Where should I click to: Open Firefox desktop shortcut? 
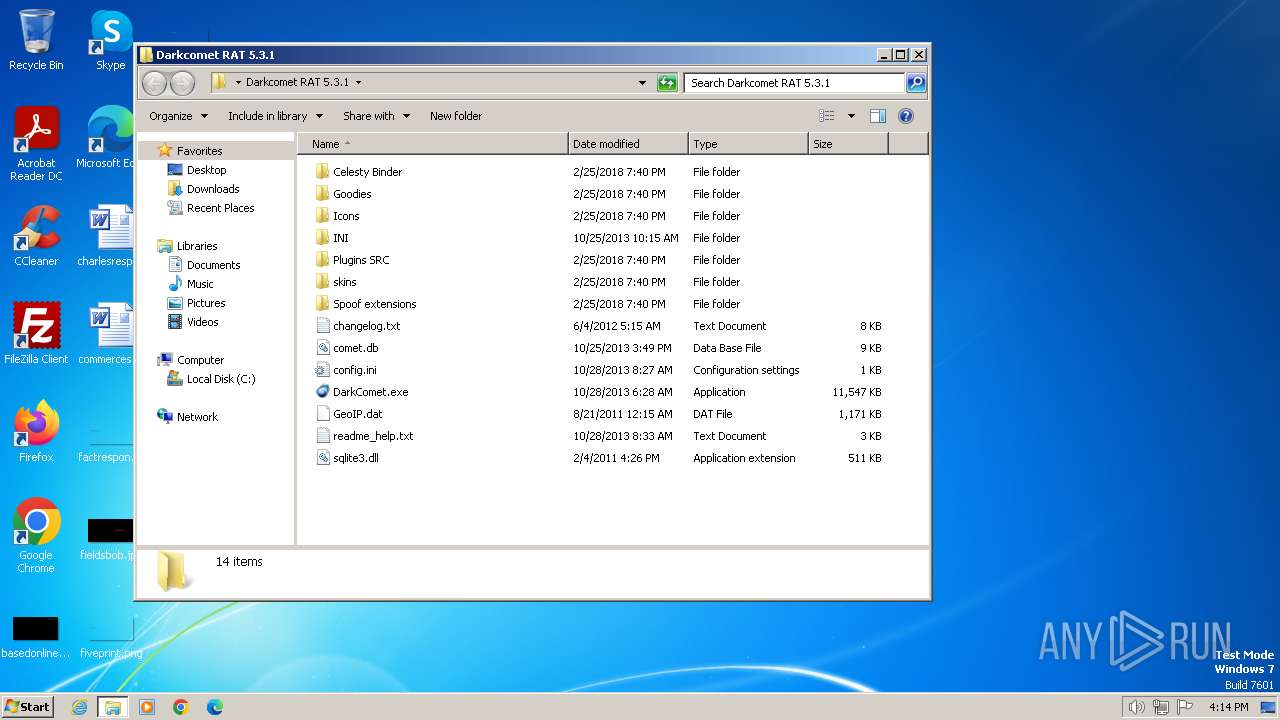coord(36,431)
